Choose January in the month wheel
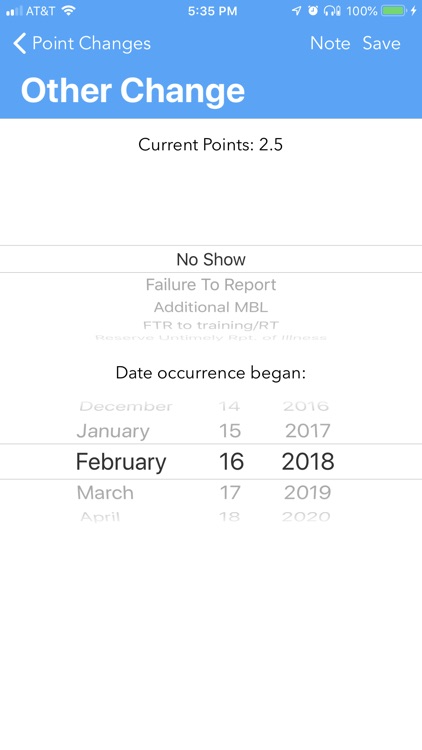Screen dimensions: 422x750 click(113, 431)
